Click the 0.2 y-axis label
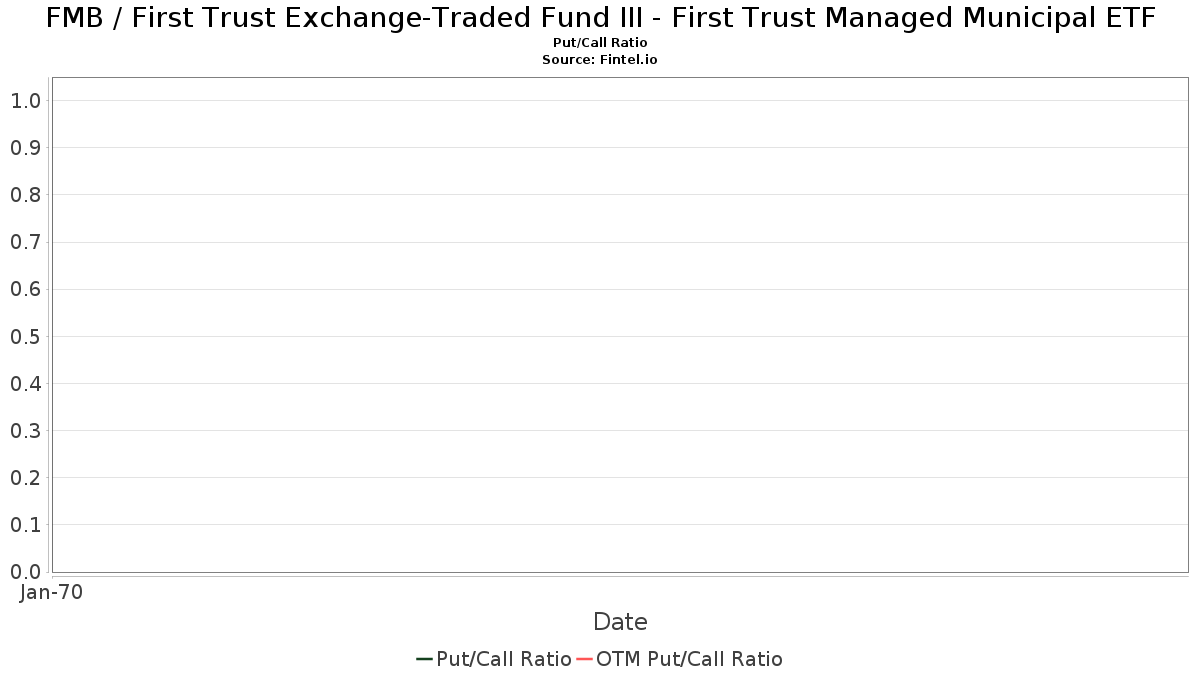The width and height of the screenshot is (1200, 675). pos(25,478)
